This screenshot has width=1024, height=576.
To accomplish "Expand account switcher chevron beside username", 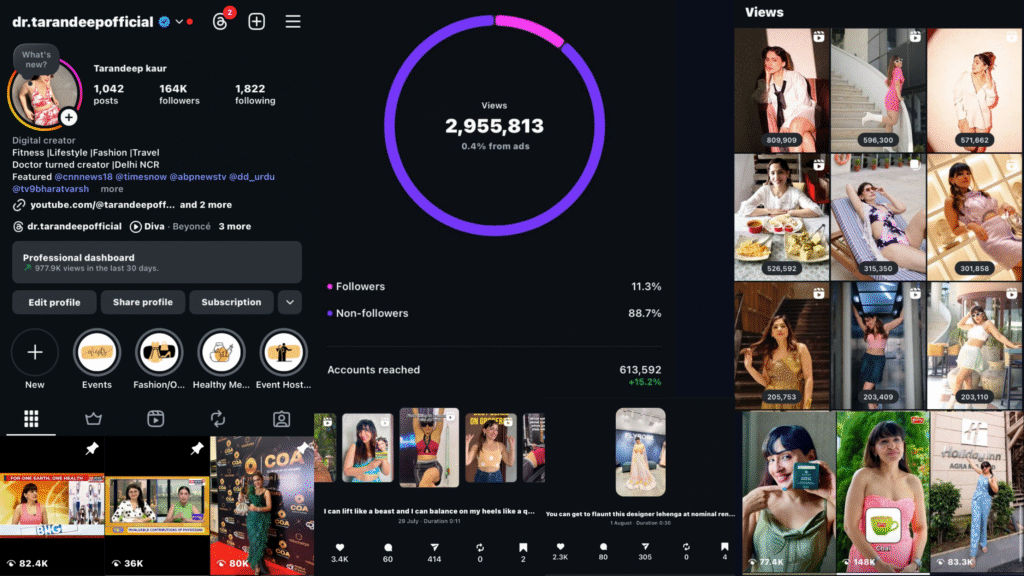I will pyautogui.click(x=179, y=21).
